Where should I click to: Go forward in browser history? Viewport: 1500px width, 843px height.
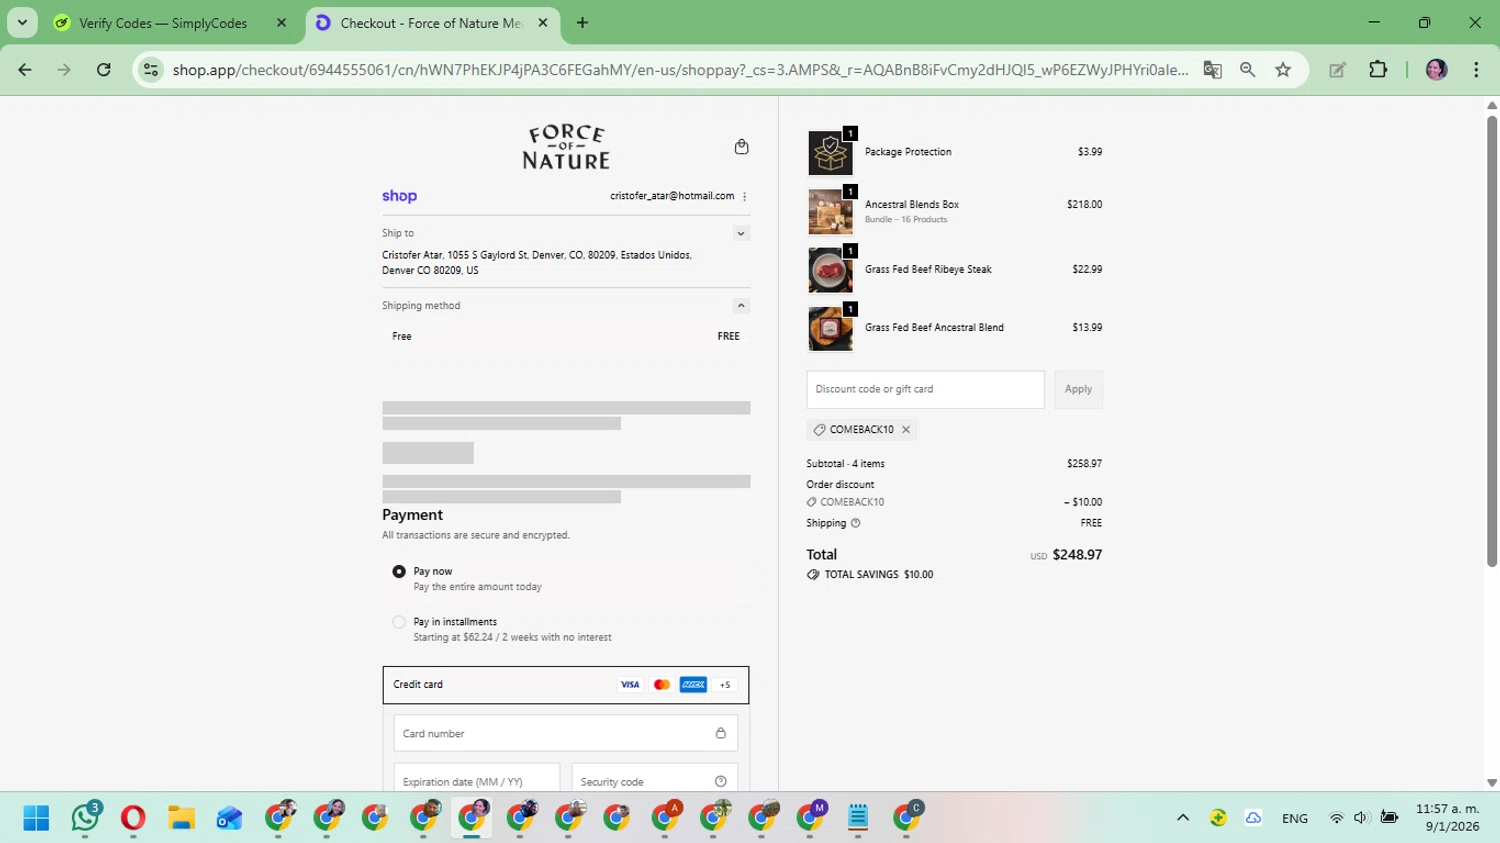coord(64,70)
